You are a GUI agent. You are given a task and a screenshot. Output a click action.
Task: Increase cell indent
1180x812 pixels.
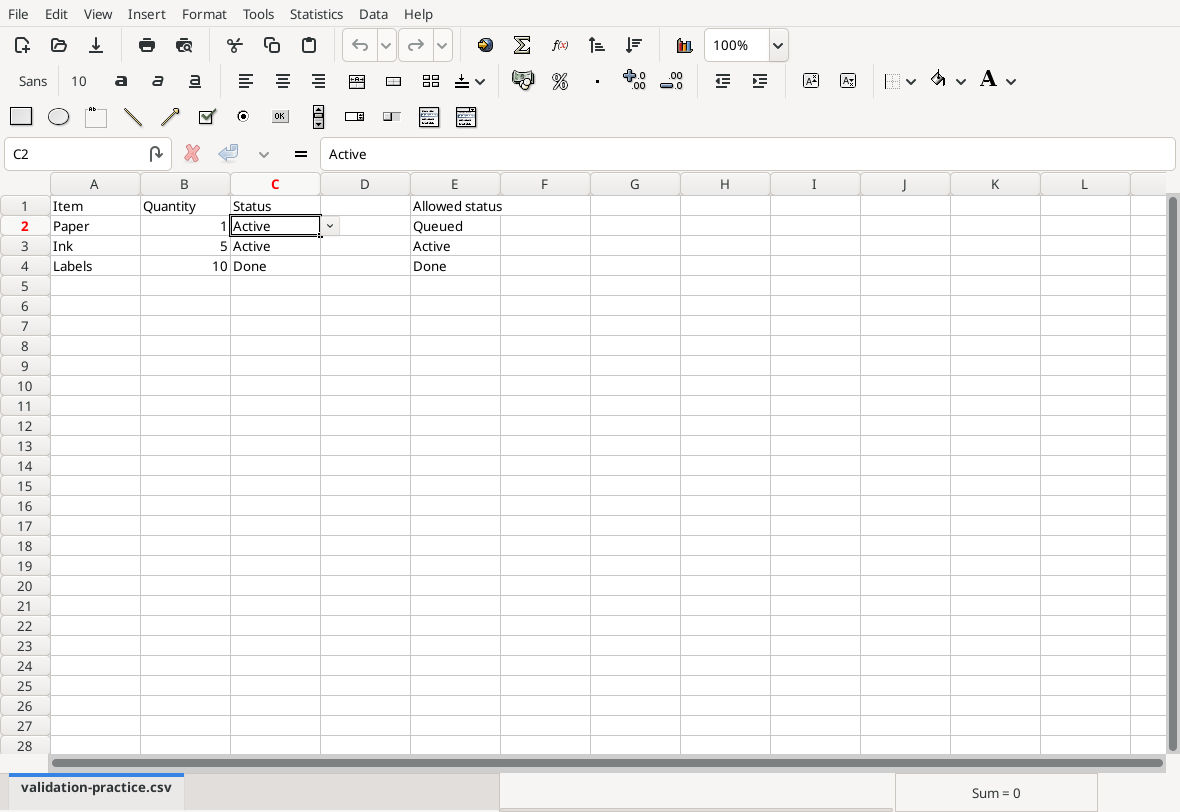coord(759,81)
